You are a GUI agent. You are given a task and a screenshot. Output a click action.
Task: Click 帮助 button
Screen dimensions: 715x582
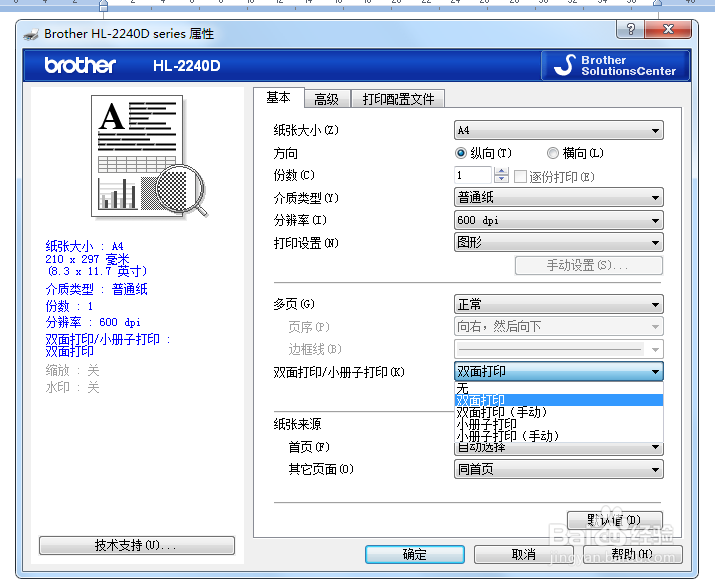pos(632,555)
